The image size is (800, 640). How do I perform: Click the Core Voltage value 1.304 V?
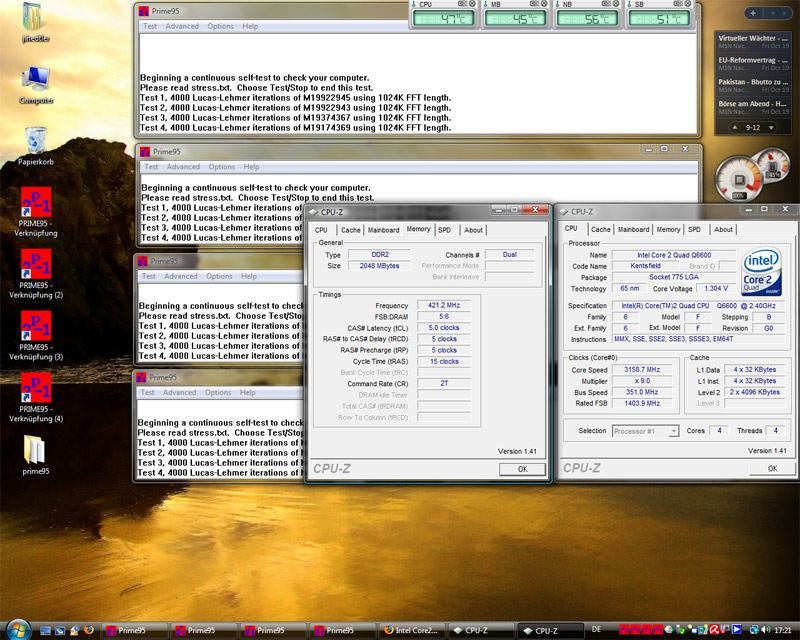click(x=716, y=288)
